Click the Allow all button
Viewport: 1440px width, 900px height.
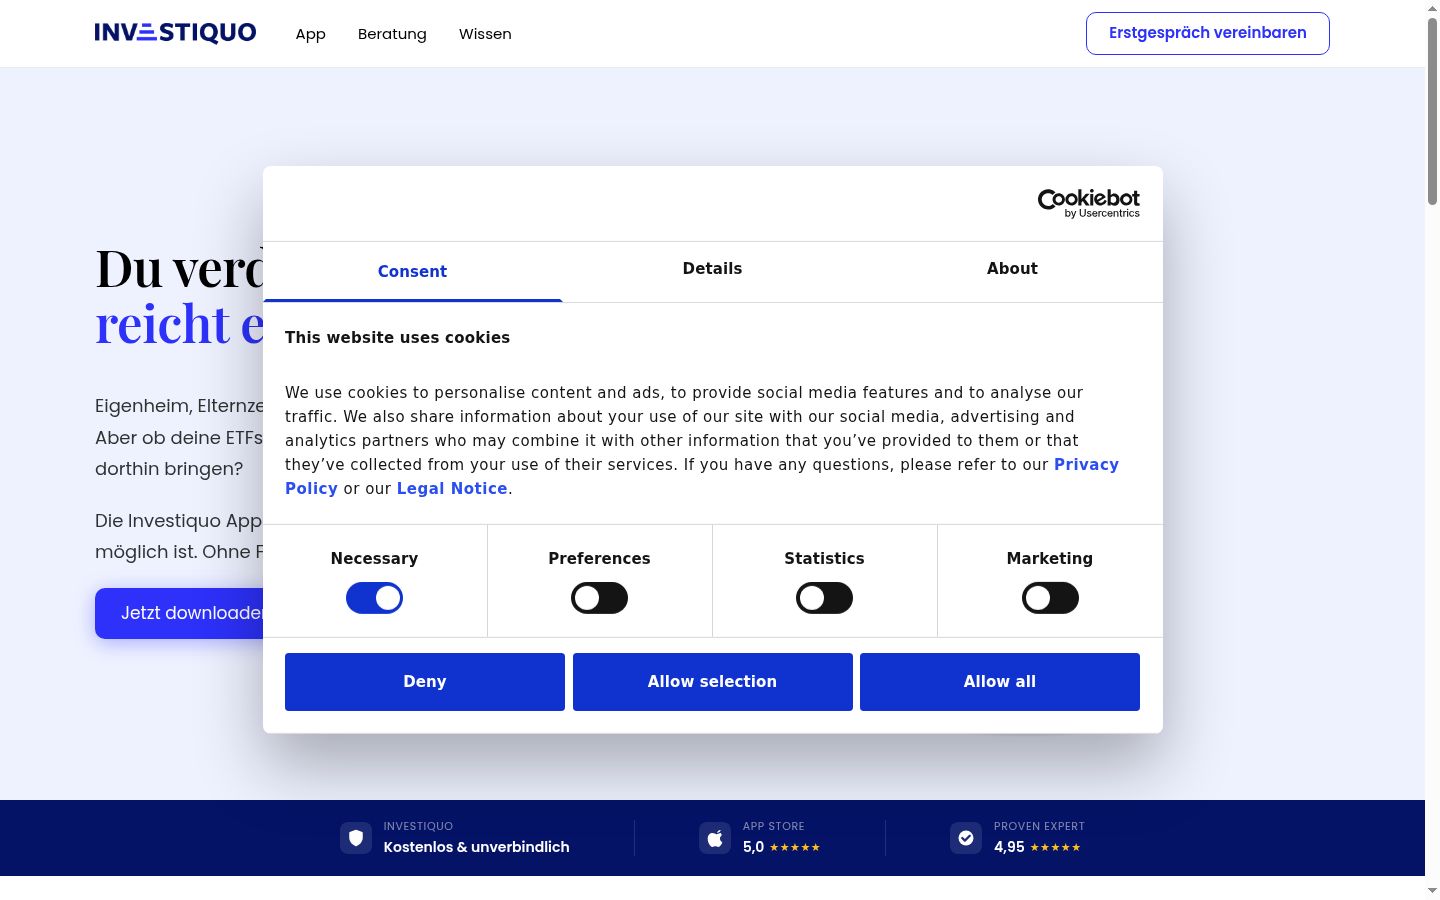[x=1000, y=682]
